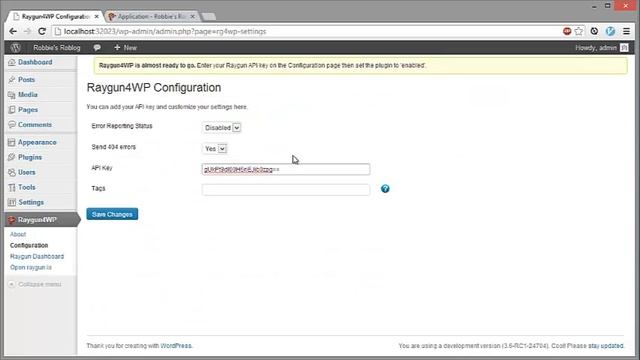Image resolution: width=640 pixels, height=360 pixels.
Task: Reload the page with the refresh icon
Action: 42,31
